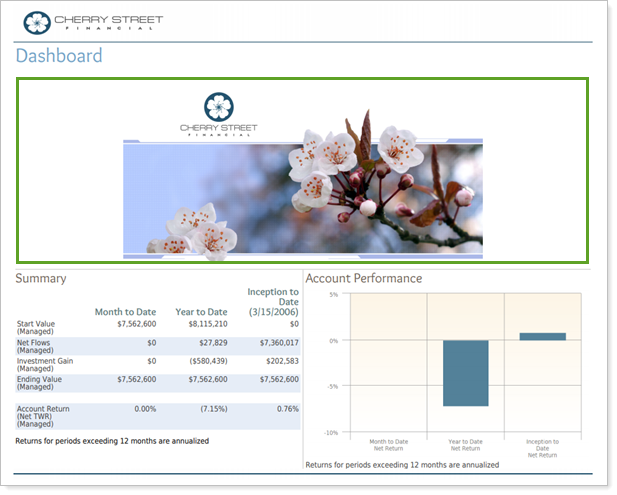Click the Year to Date negative bar

click(x=466, y=373)
